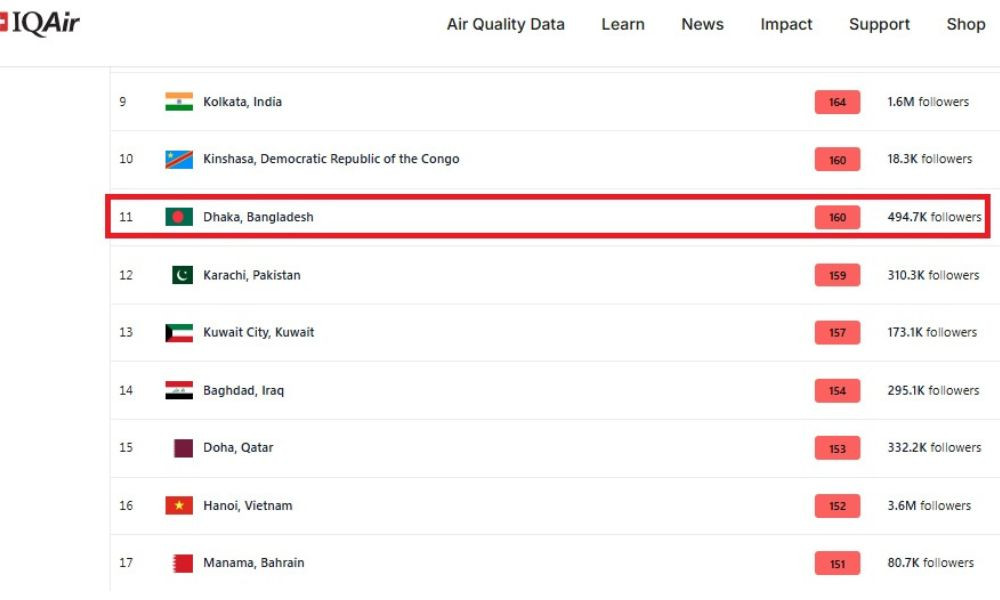Select Kuwait City, Kuwait in the ranking
The image size is (1000, 600).
tap(258, 332)
